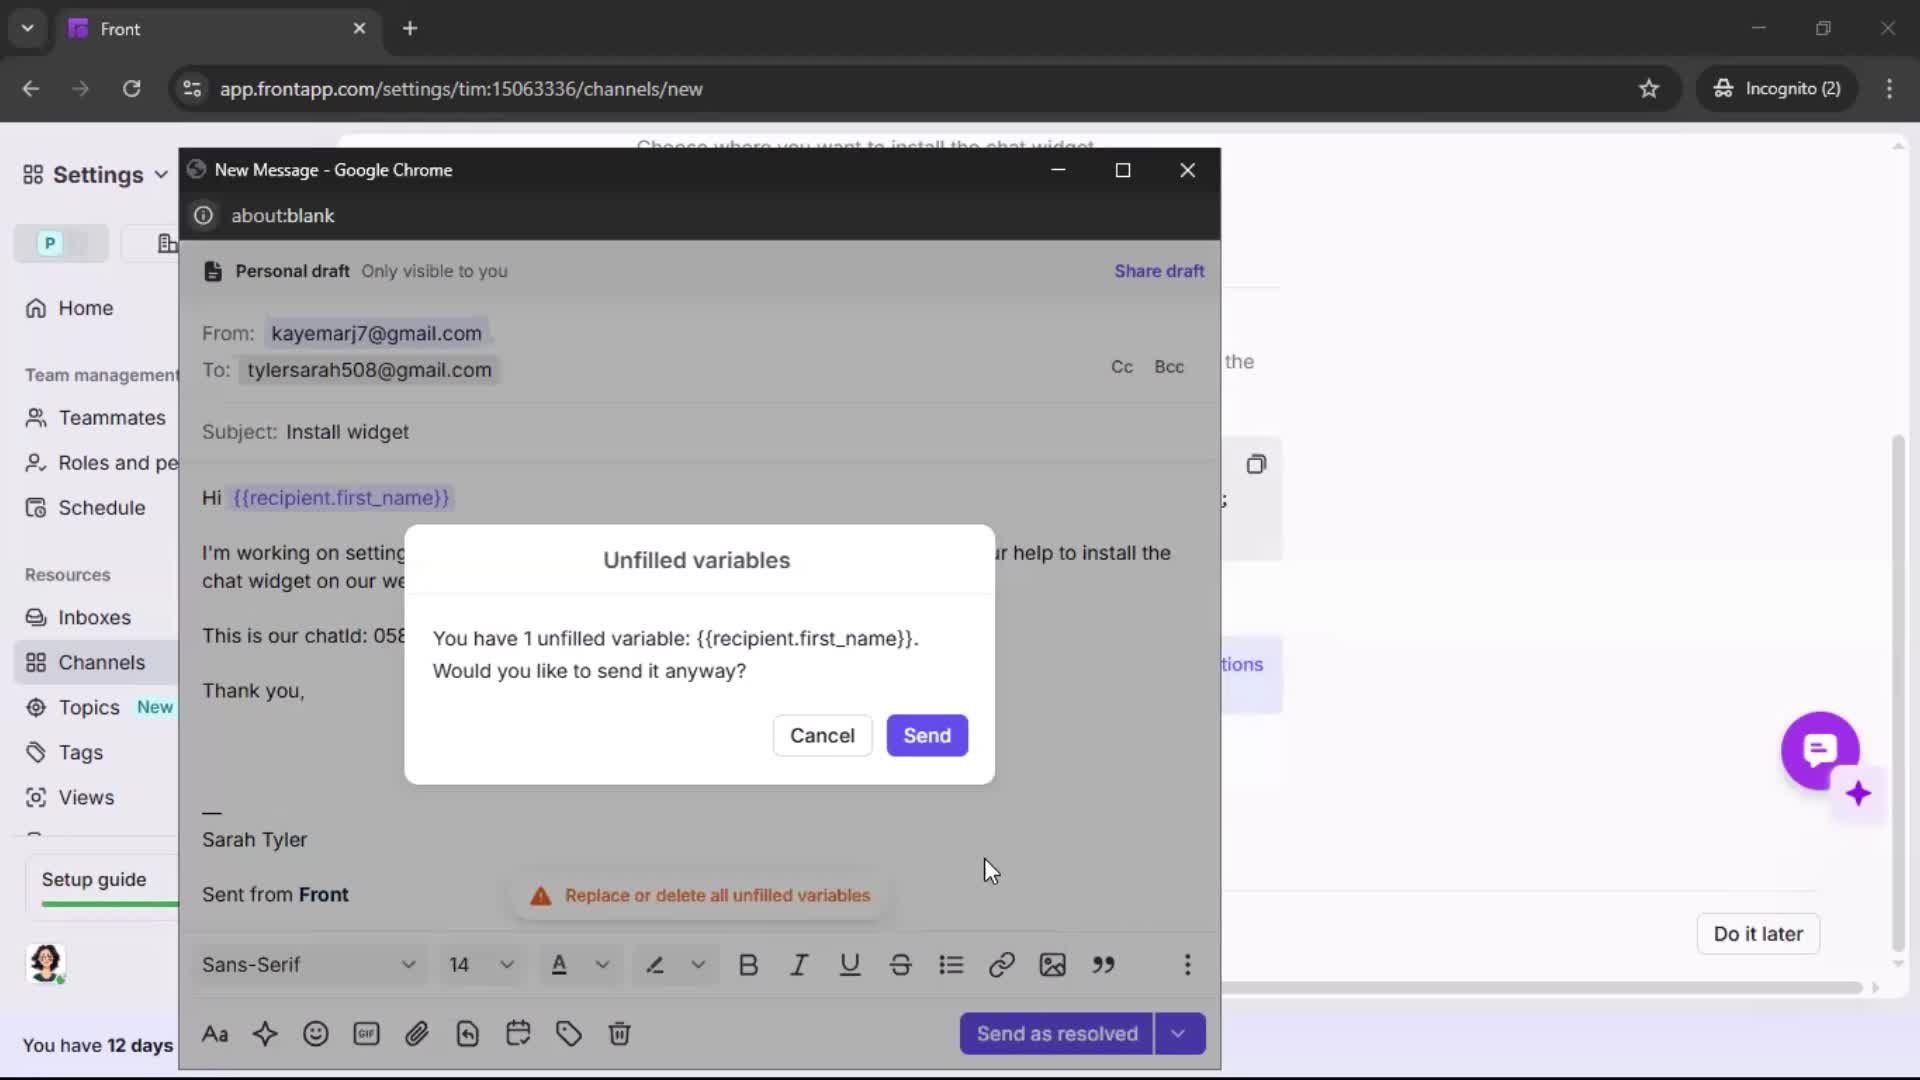Viewport: 1920px width, 1080px height.
Task: Select Channels in the sidebar
Action: (x=99, y=662)
